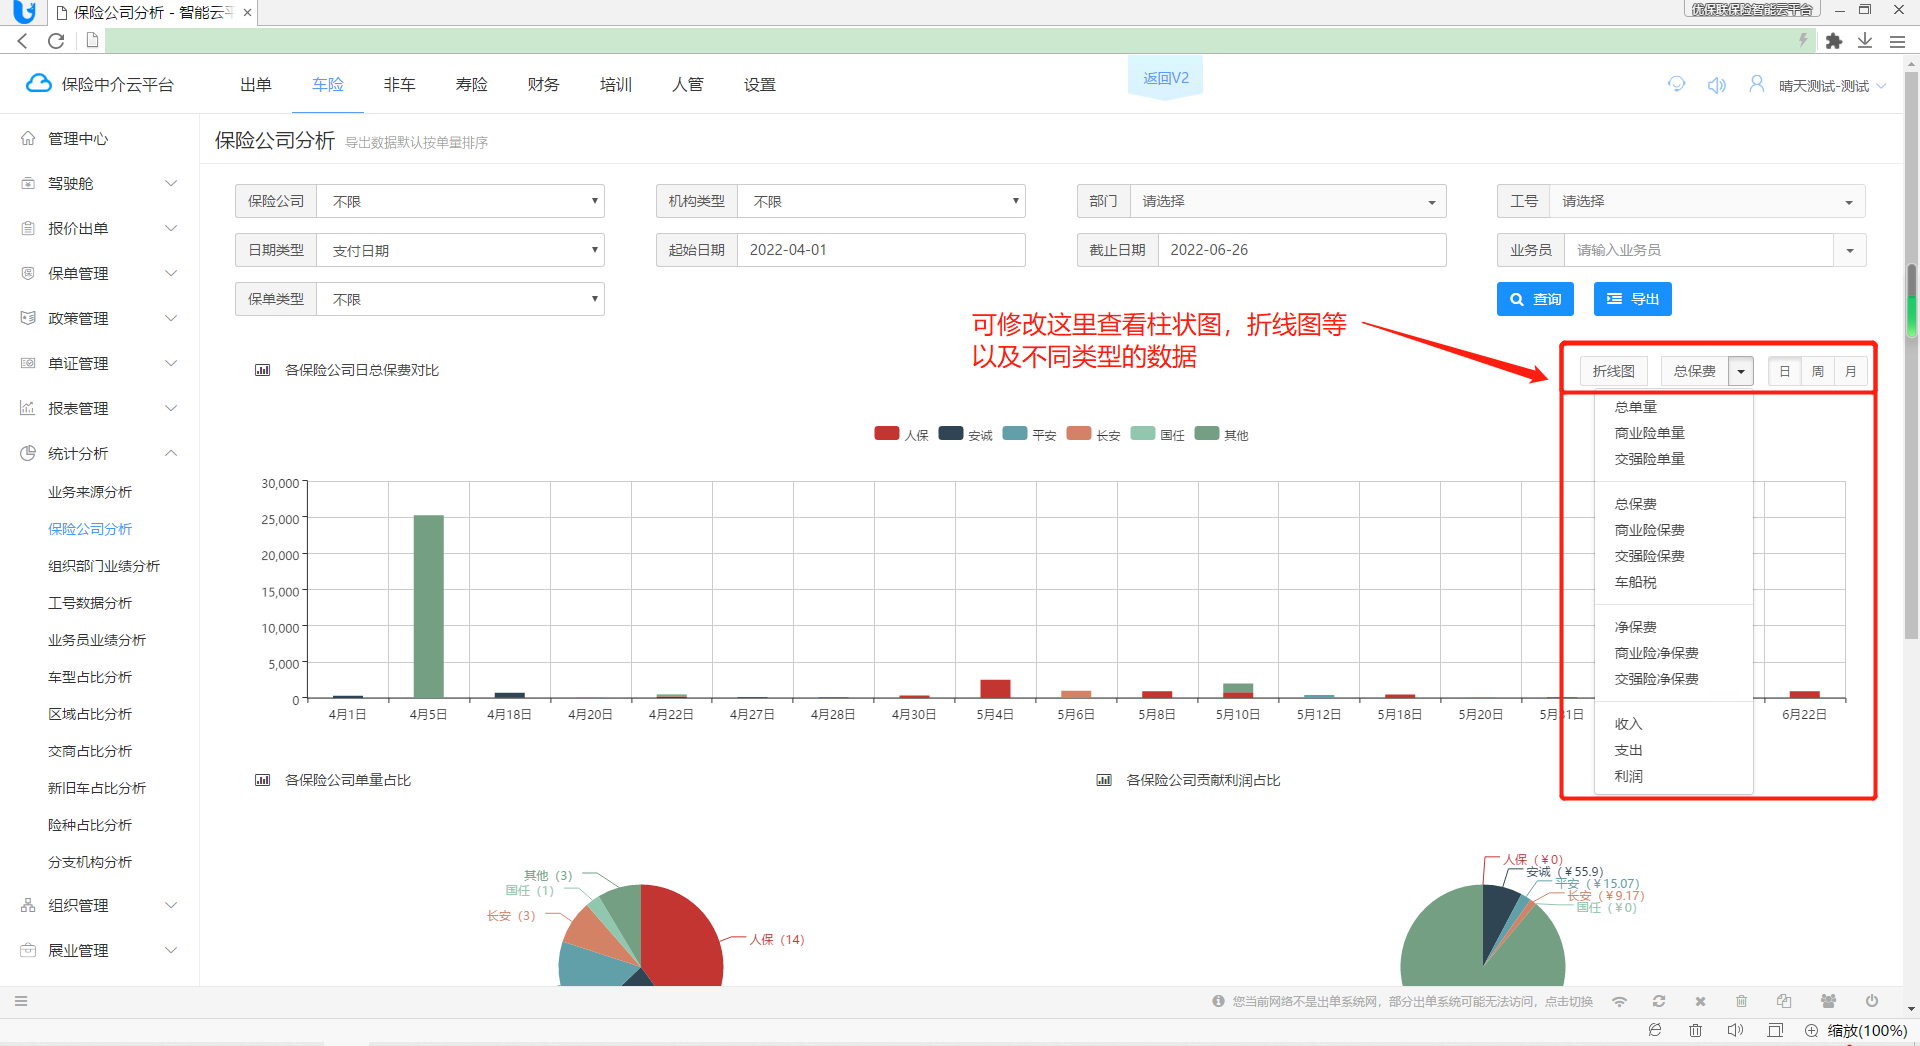Click the browser reload icon

[56, 40]
